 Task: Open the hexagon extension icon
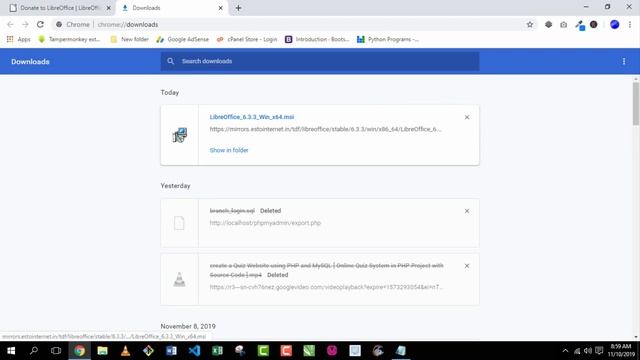pyautogui.click(x=548, y=24)
